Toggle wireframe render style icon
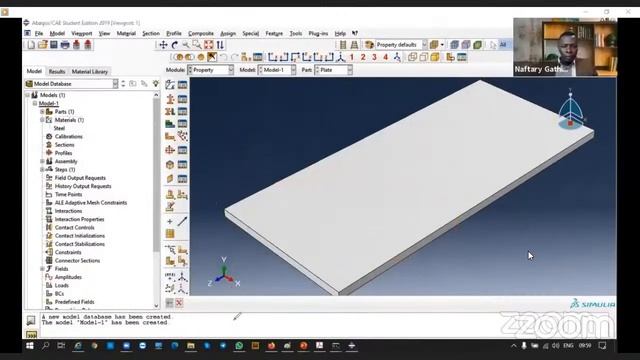The height and width of the screenshot is (360, 640). (x=412, y=57)
